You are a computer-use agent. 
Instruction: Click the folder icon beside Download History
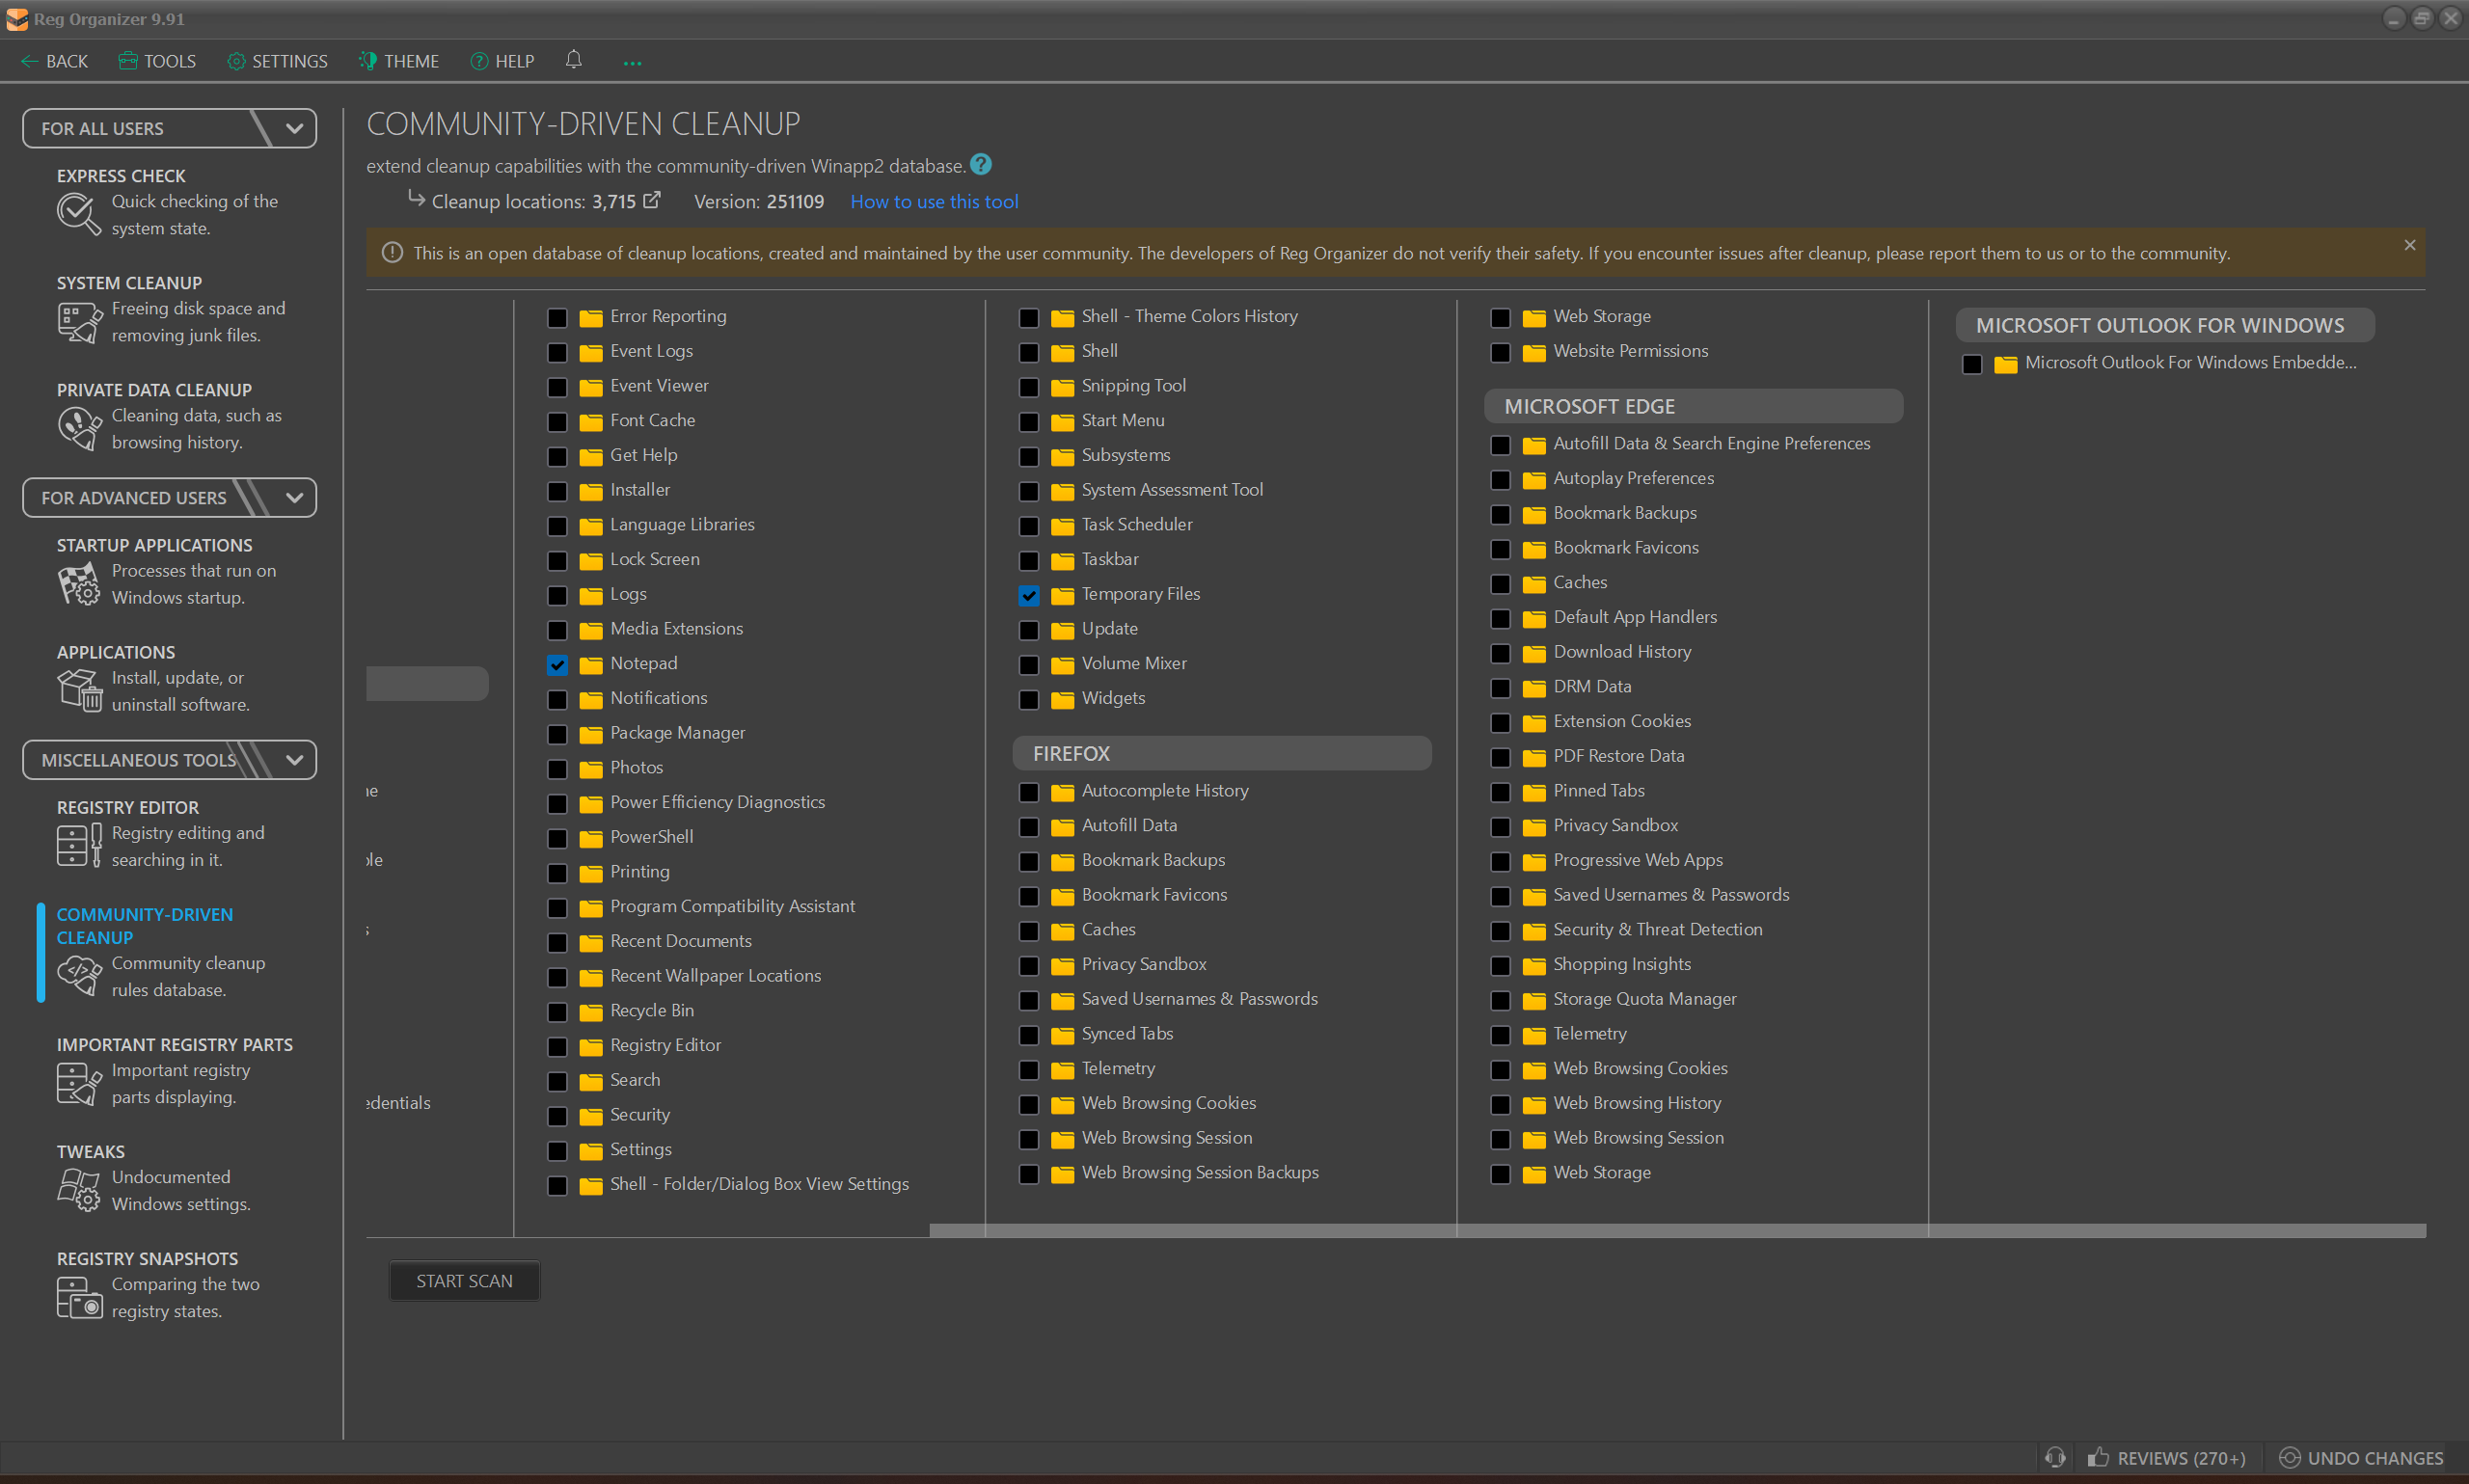tap(1534, 653)
